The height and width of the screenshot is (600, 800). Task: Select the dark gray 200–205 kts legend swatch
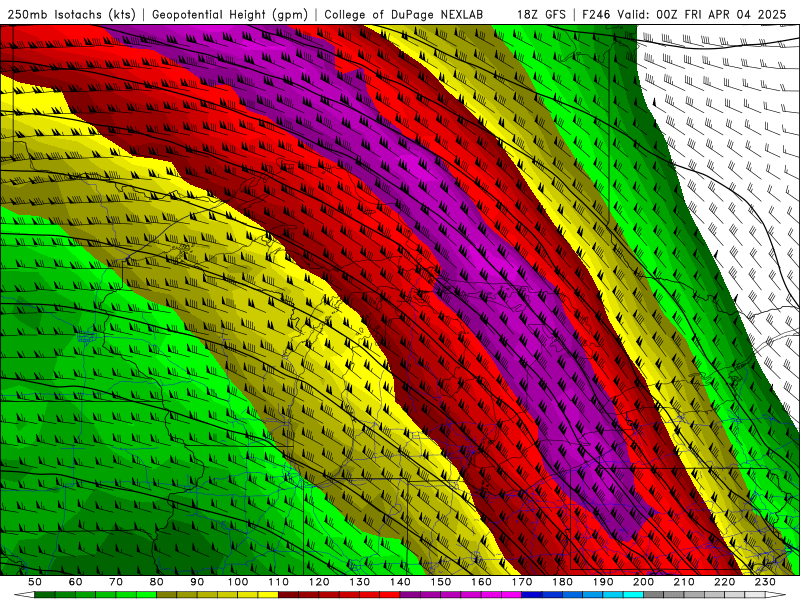[654, 594]
